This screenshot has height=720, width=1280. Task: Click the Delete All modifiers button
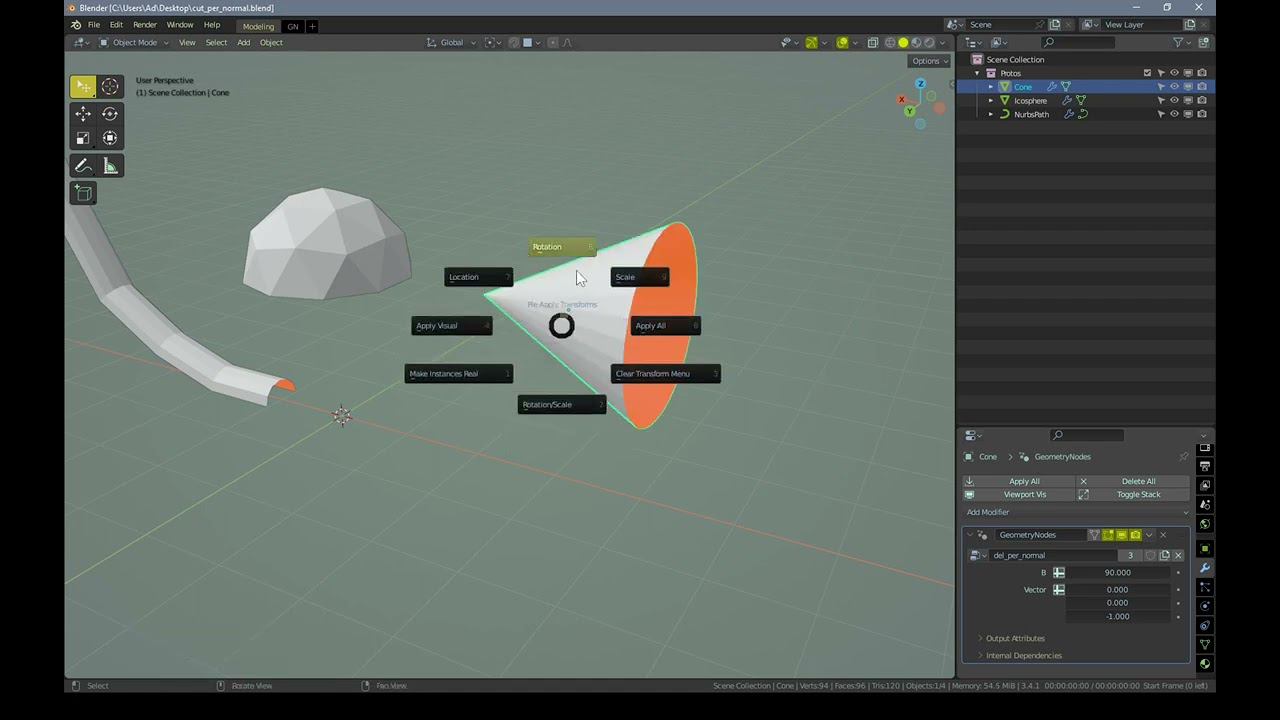point(1138,481)
